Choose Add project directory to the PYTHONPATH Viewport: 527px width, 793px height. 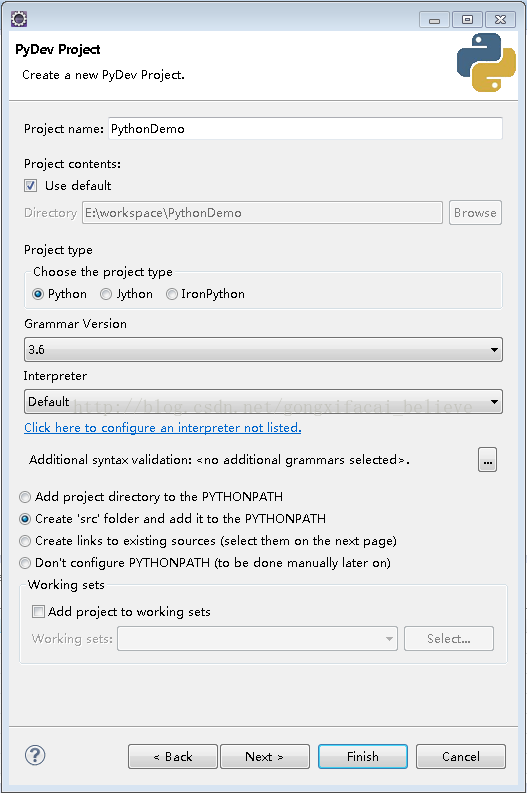pyautogui.click(x=25, y=497)
